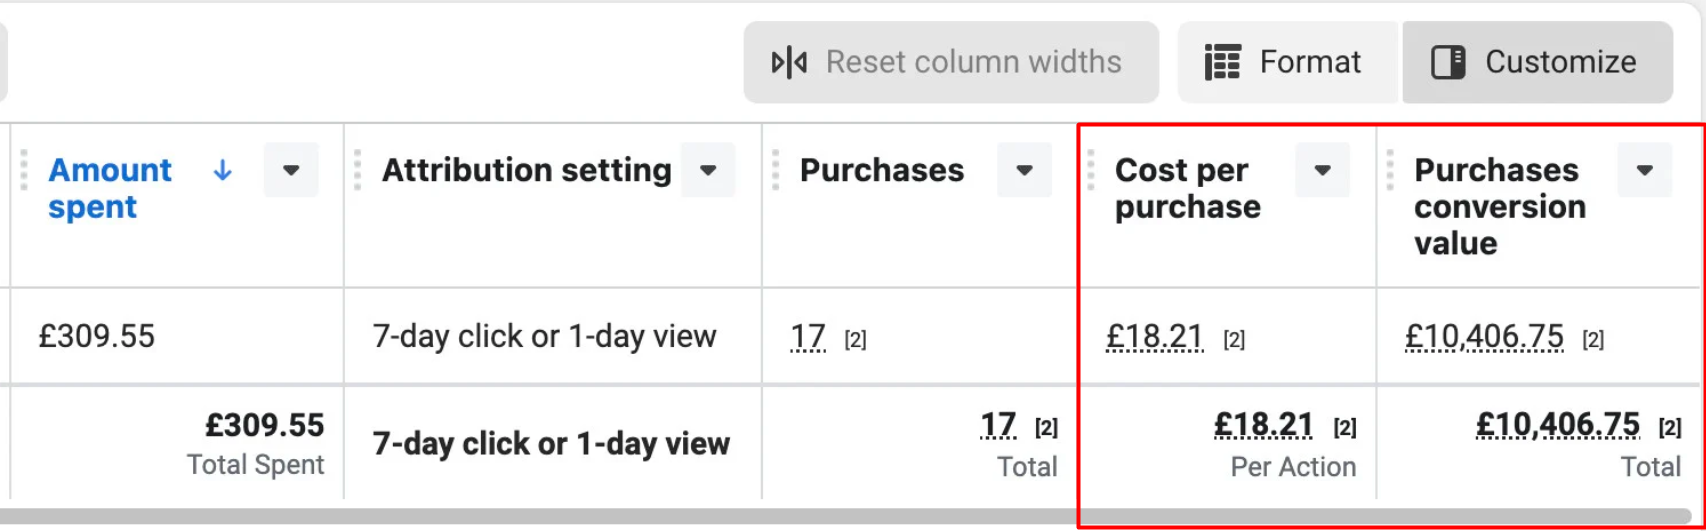Screen dimensions: 1706x531
Task: Open the Amount spent column dropdown
Action: click(x=291, y=171)
